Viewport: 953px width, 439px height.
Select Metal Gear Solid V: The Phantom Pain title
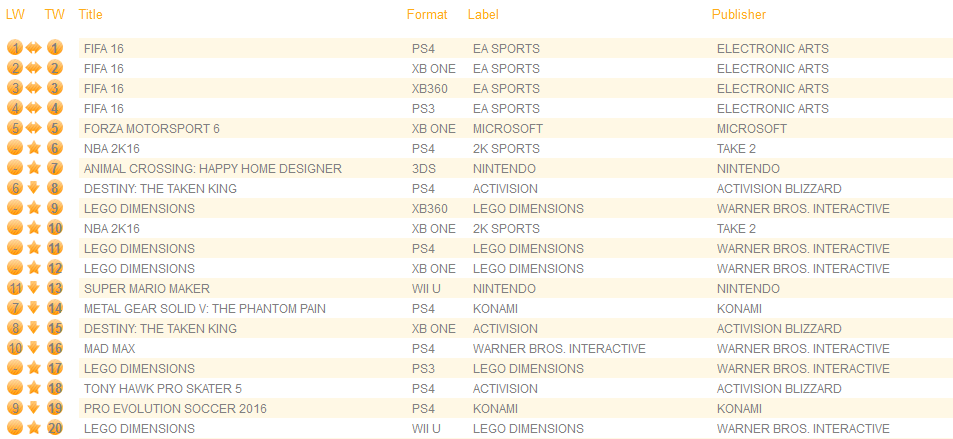click(x=205, y=309)
